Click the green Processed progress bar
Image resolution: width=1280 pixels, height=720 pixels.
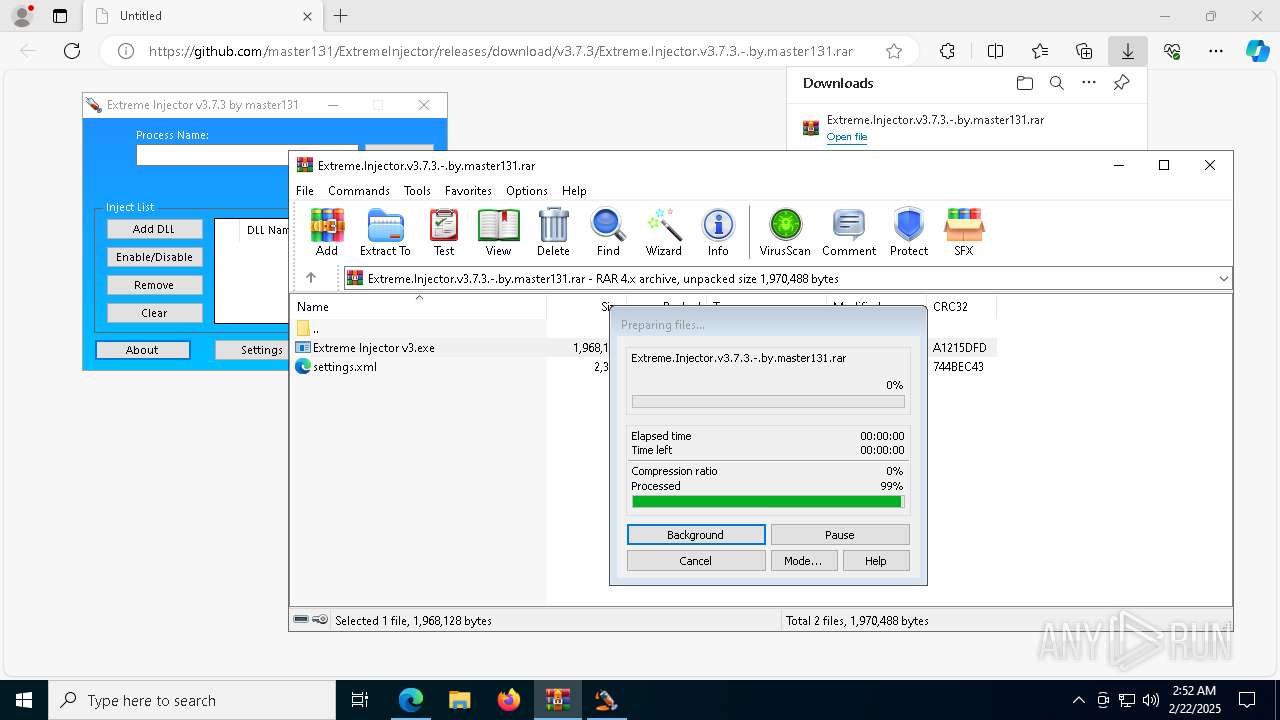pos(768,502)
